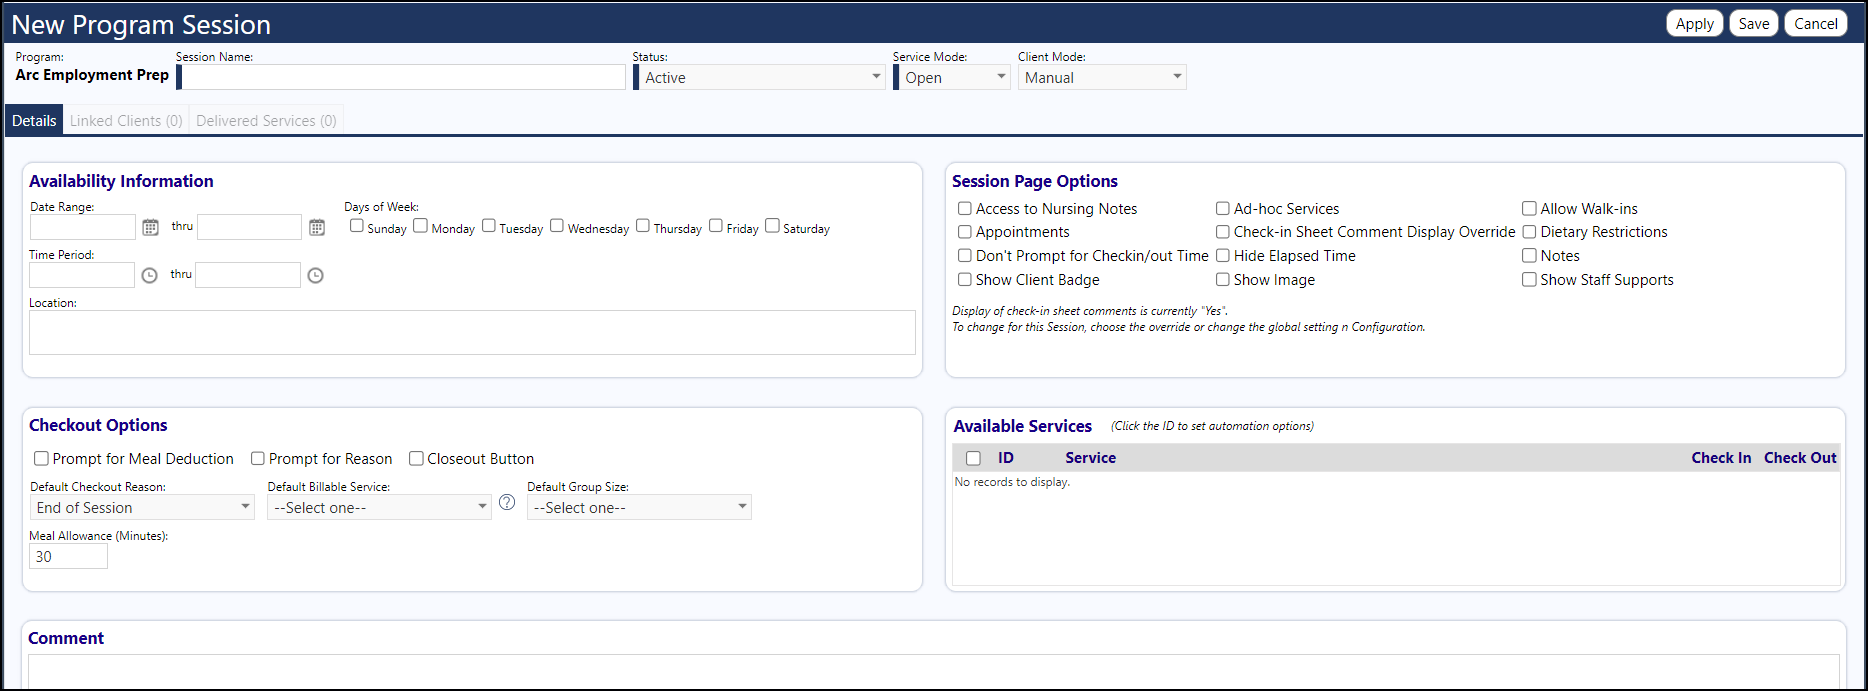
Task: Open the Status dropdown showing Active
Action: click(761, 77)
